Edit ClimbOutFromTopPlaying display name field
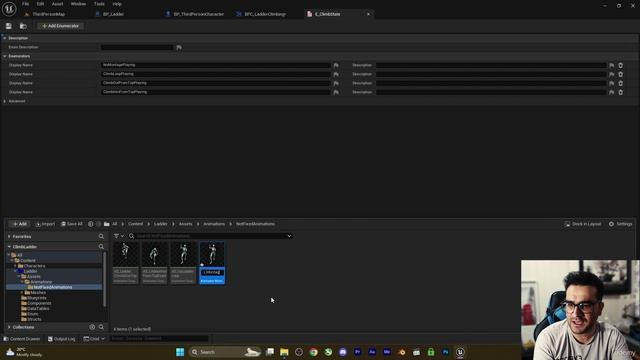The image size is (640, 360). (x=216, y=83)
